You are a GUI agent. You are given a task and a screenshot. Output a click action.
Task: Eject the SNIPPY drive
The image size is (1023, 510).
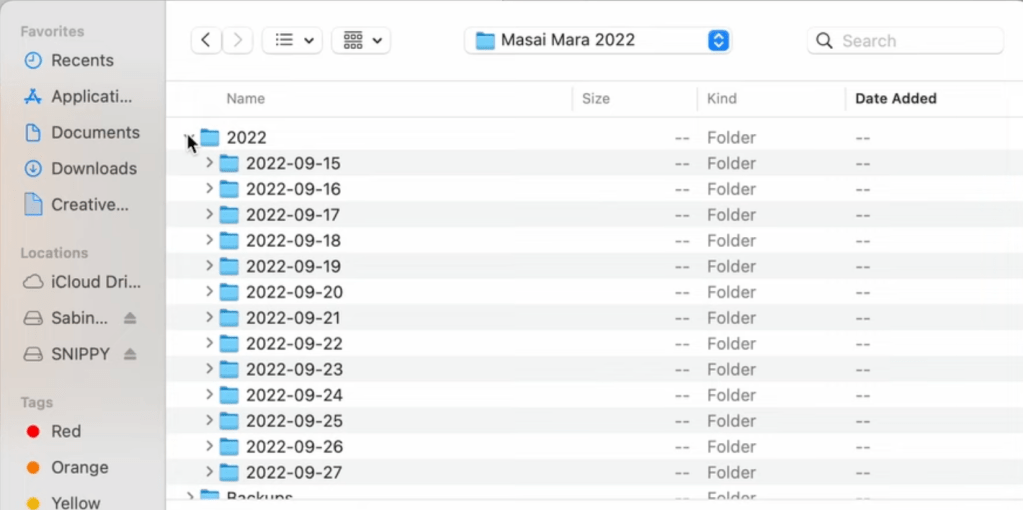tap(130, 355)
